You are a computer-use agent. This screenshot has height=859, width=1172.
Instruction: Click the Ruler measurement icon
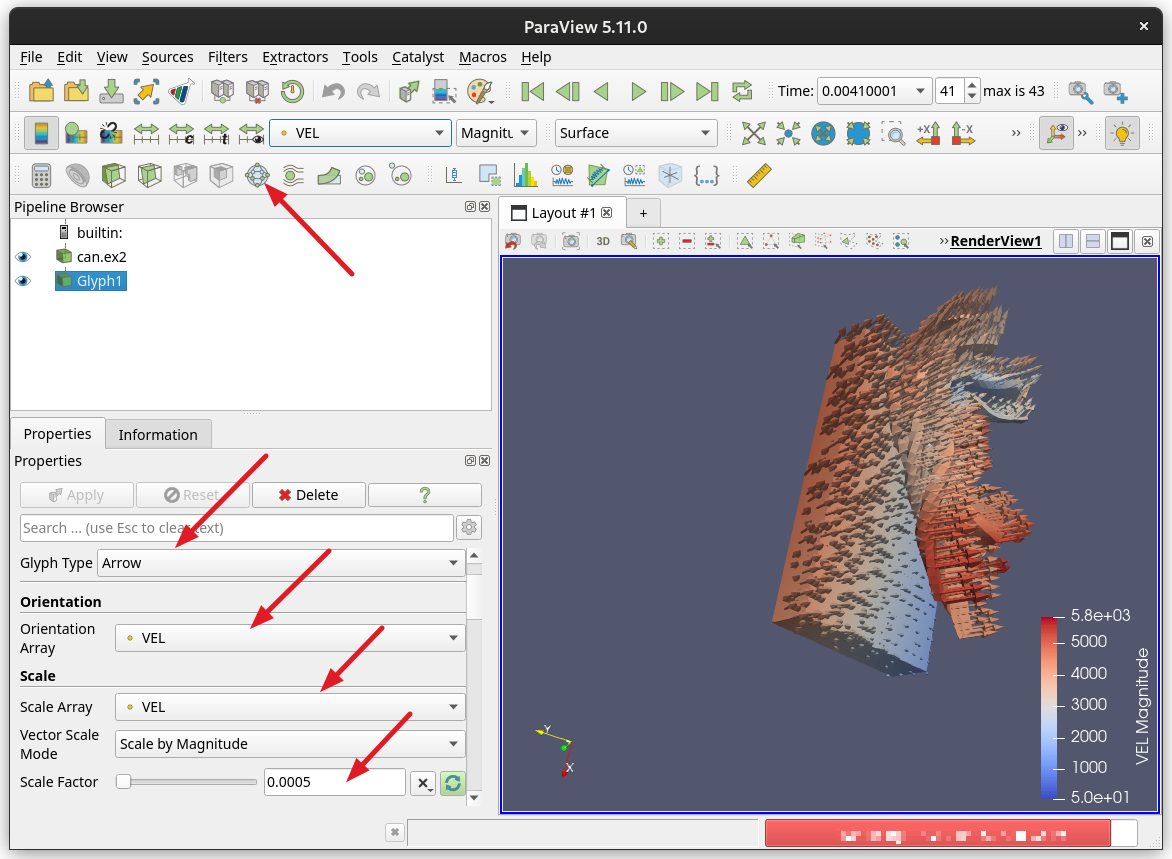tap(759, 176)
